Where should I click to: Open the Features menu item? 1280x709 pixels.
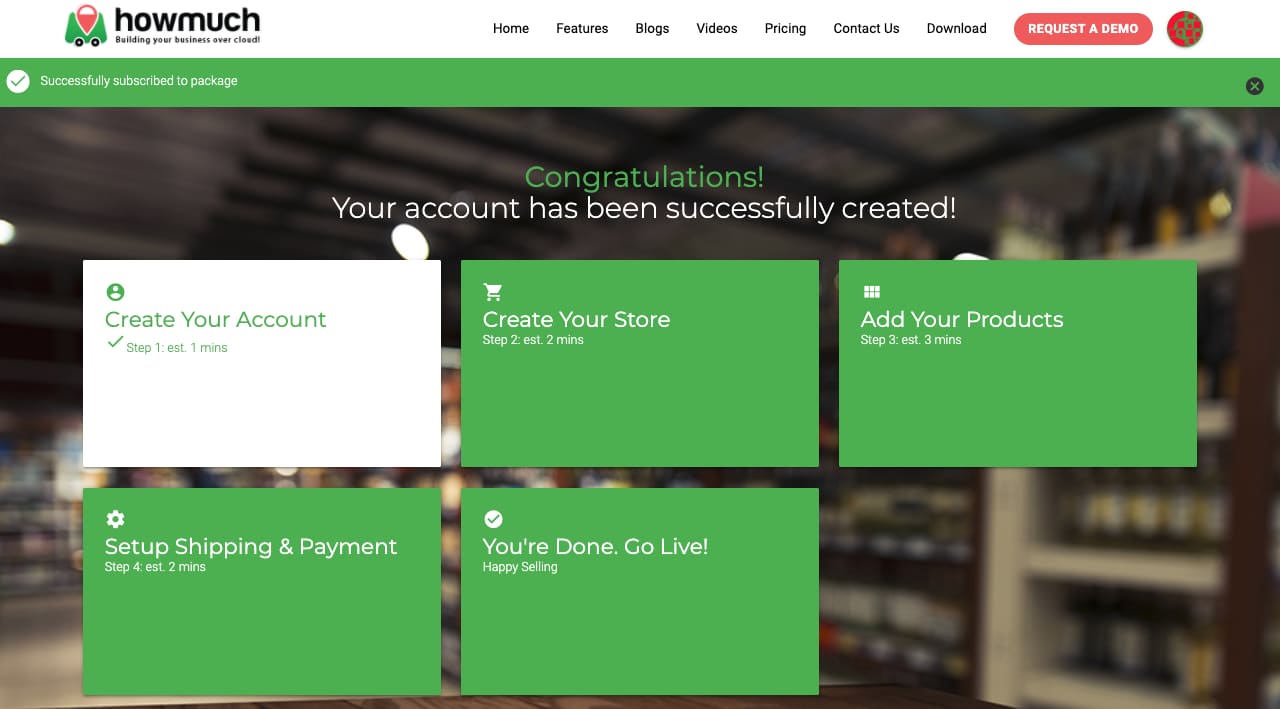pyautogui.click(x=582, y=28)
